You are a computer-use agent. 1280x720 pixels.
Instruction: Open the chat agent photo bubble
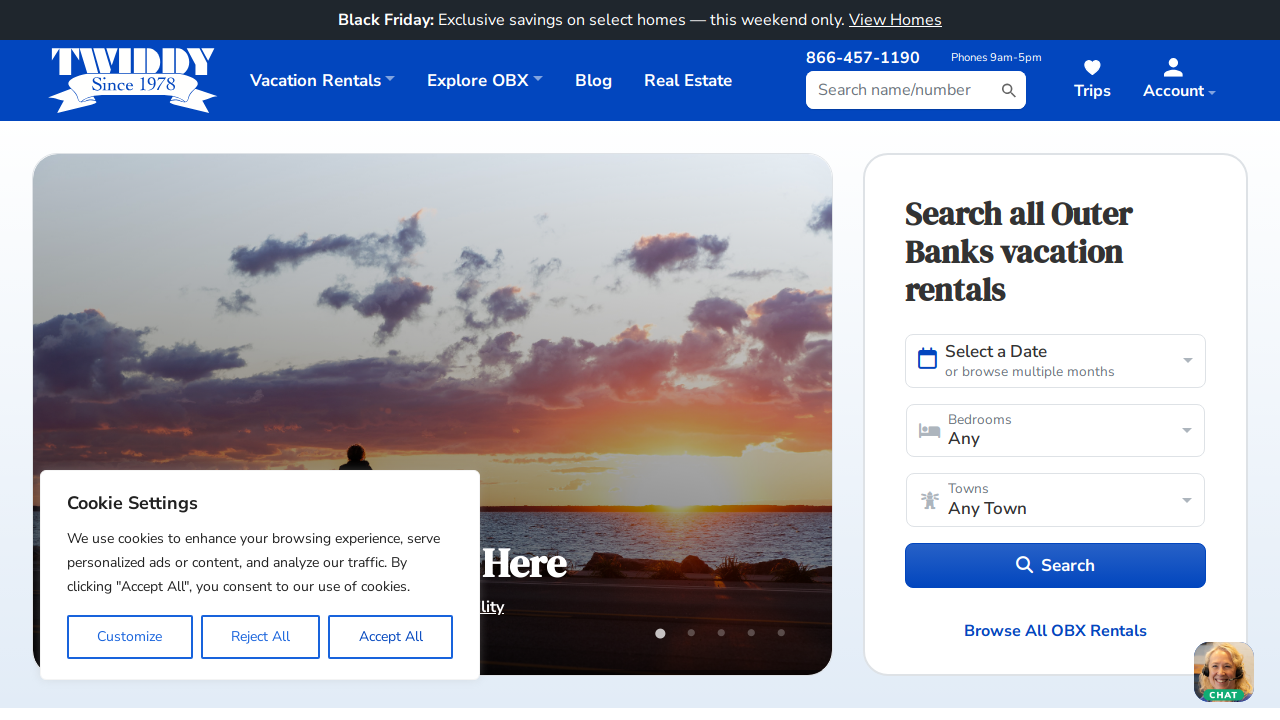[1223, 672]
